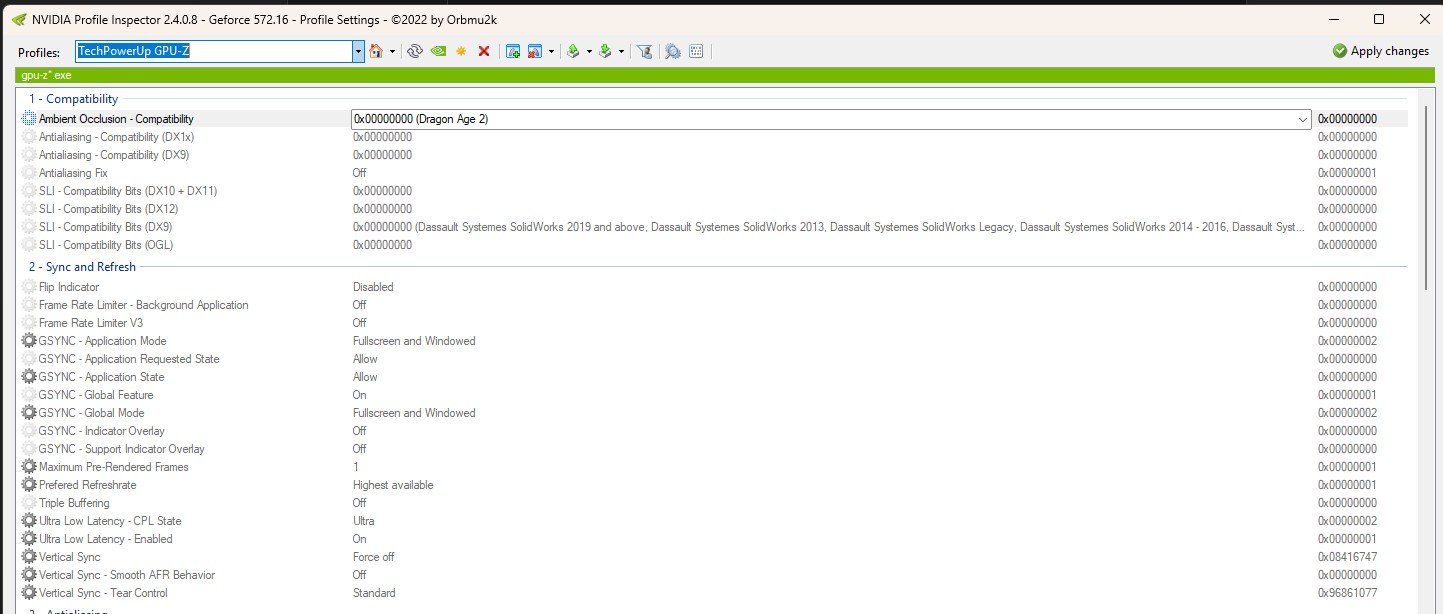Click gear icon beside Flip Indicator
Image resolution: width=1443 pixels, height=614 pixels.
click(x=29, y=287)
